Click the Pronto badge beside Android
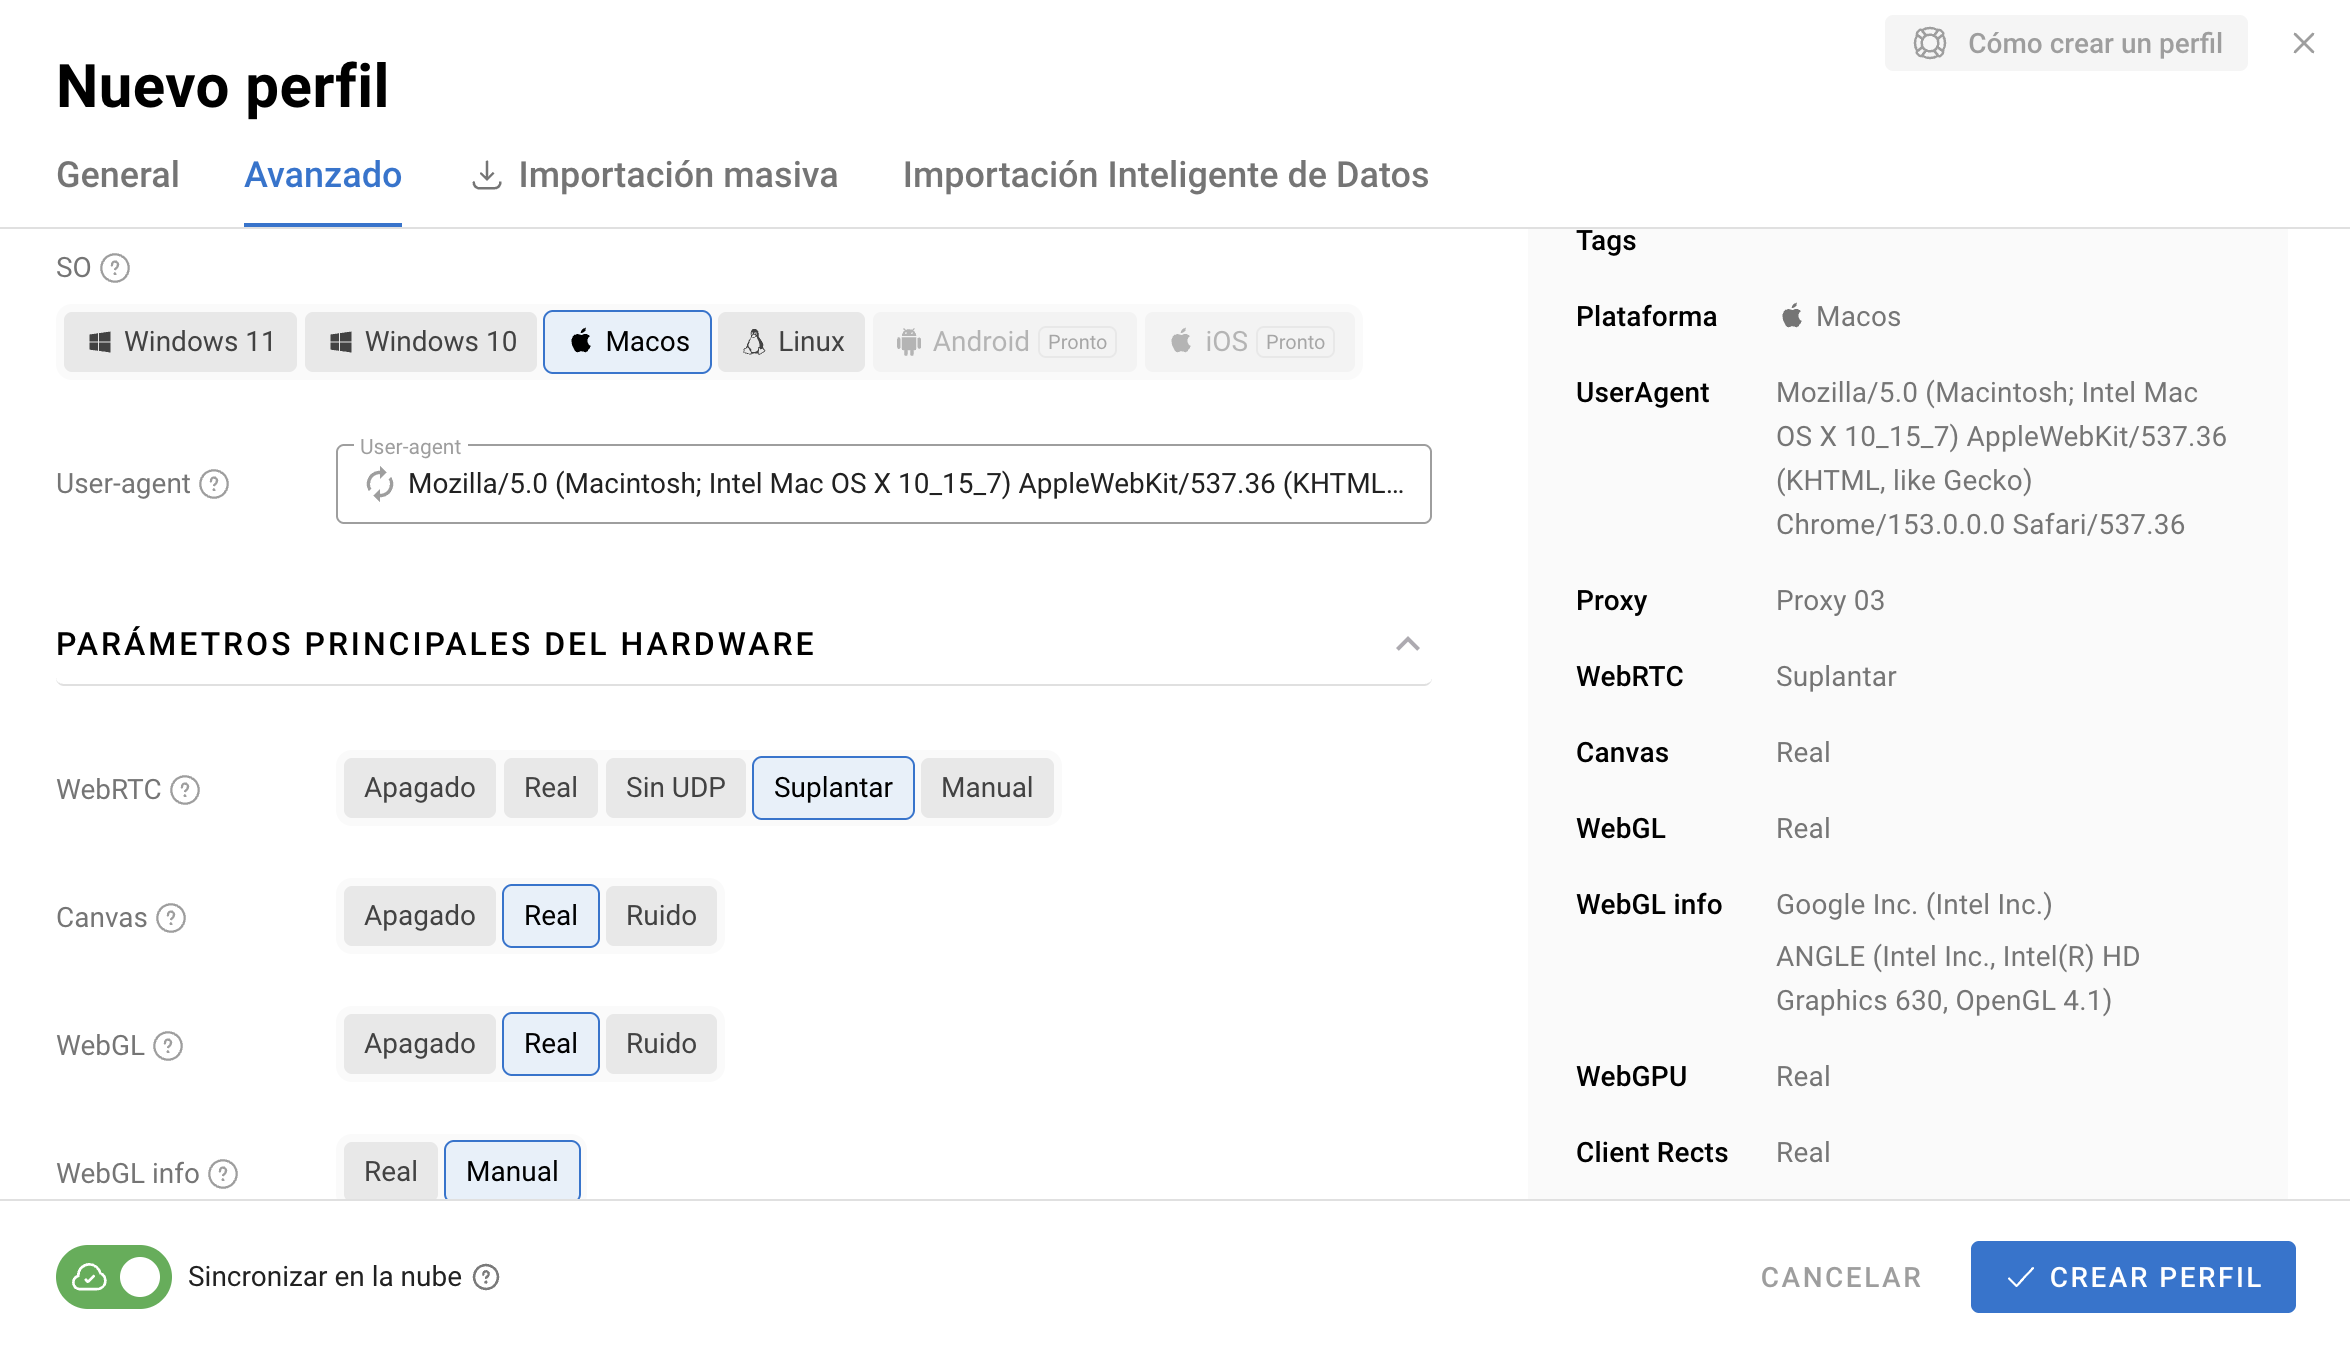Viewport: 2350px width, 1360px height. [1077, 342]
